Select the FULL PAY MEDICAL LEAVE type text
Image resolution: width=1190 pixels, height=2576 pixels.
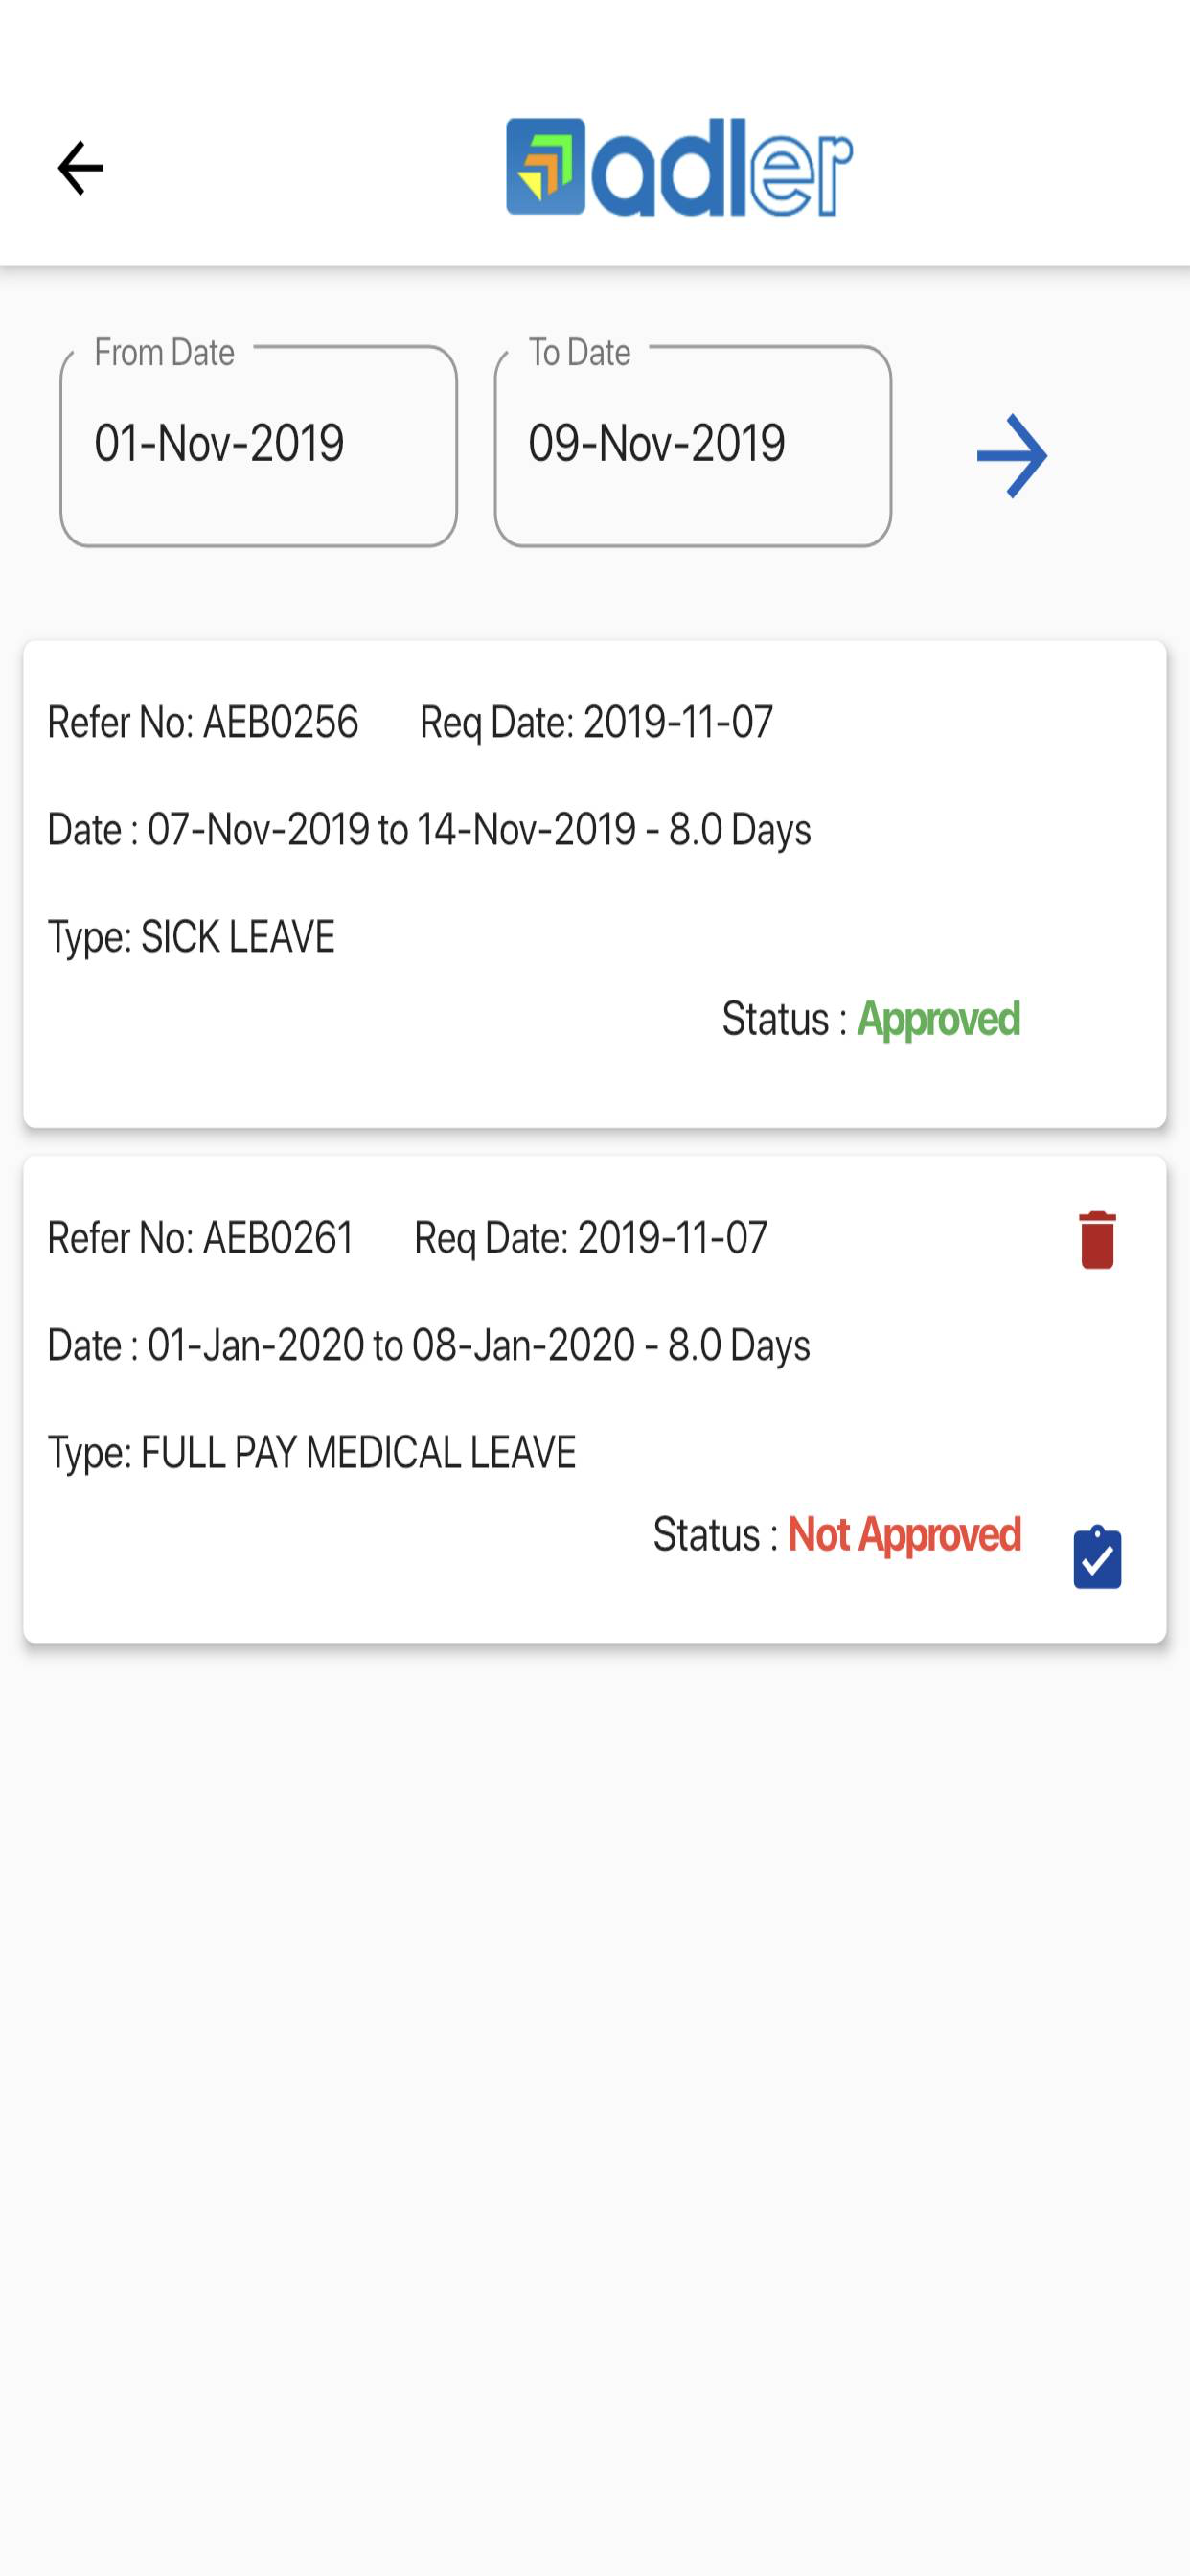click(358, 1452)
